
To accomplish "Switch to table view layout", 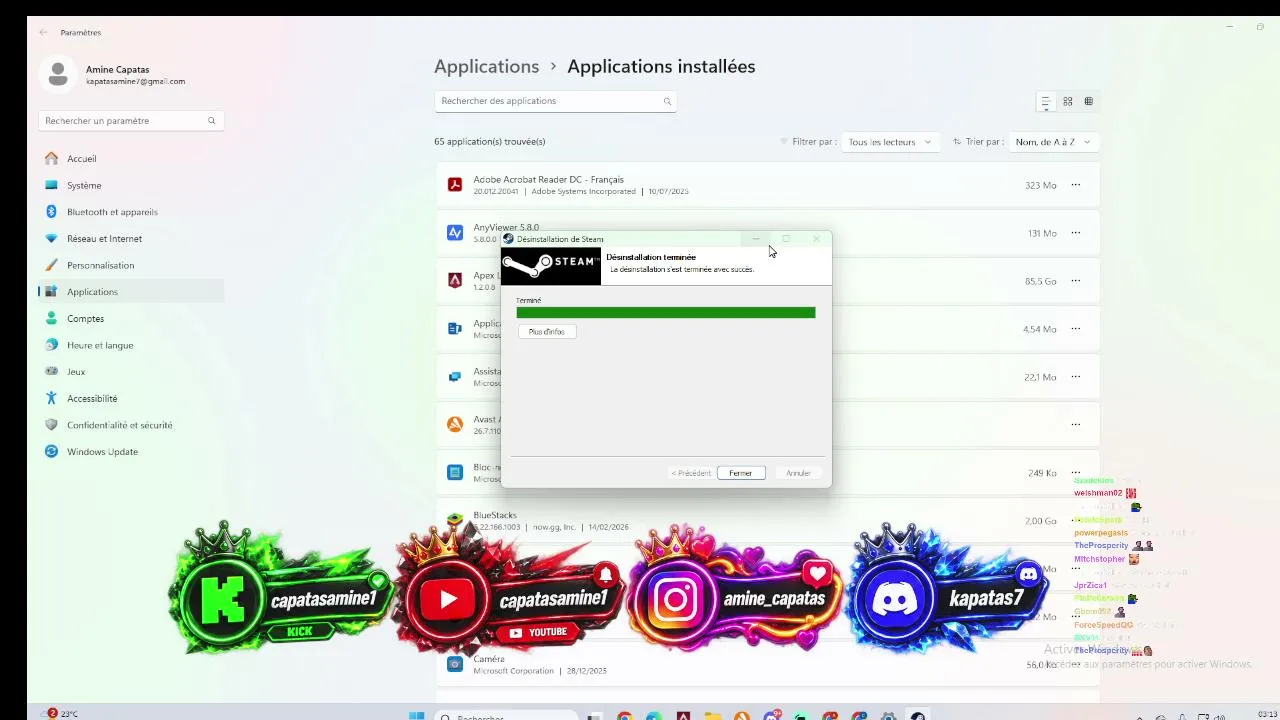I will coord(1089,101).
